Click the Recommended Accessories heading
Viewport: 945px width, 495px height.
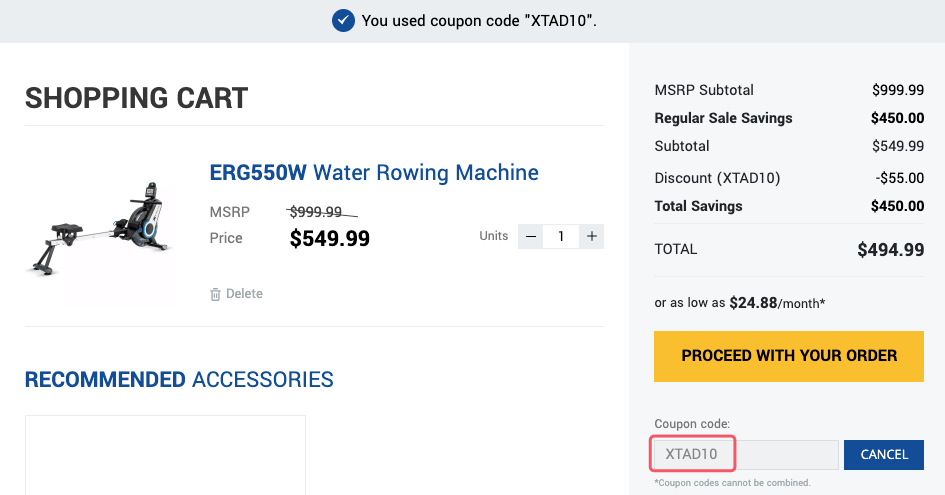(179, 380)
